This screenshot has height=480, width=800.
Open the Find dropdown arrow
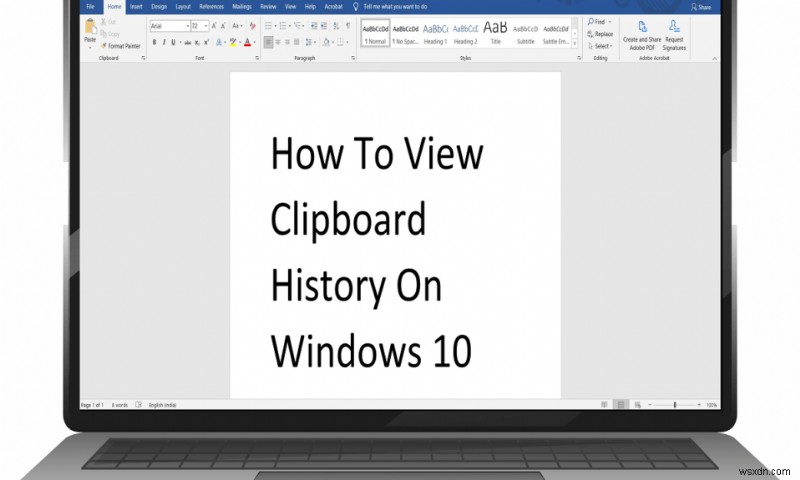(x=610, y=22)
